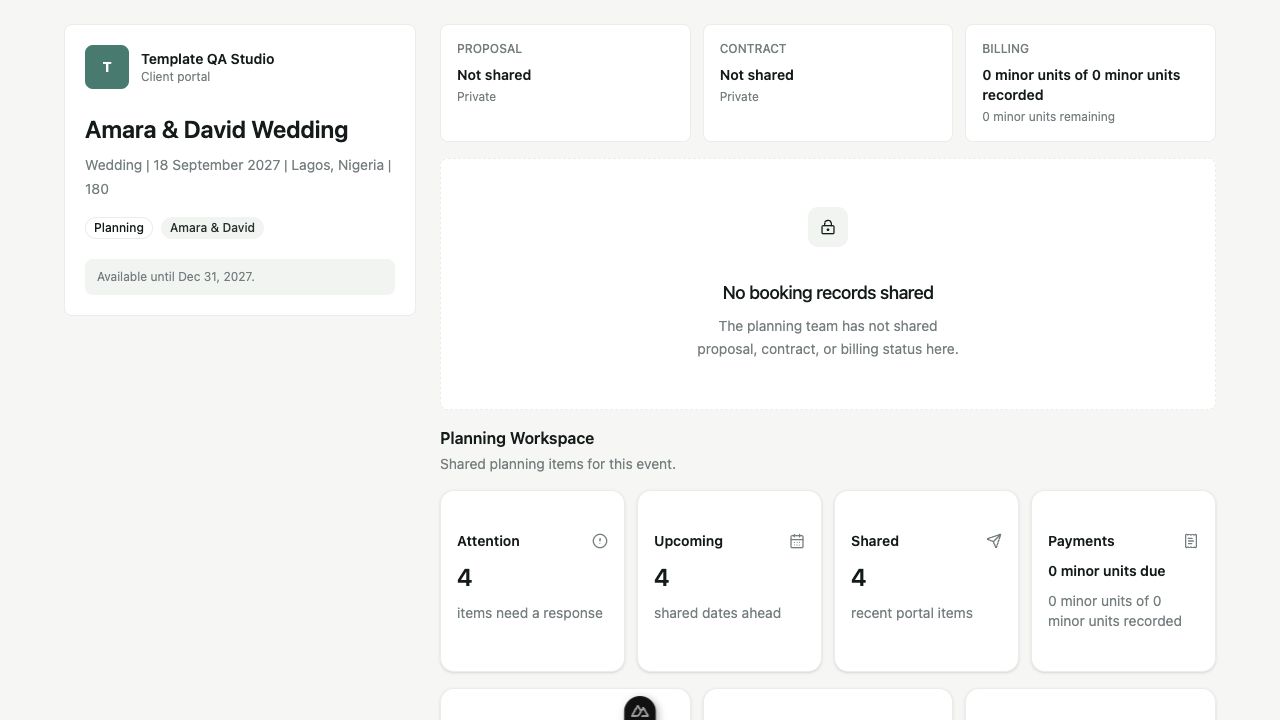This screenshot has width=1280, height=720.
Task: Click the 'Template QA Studio' name
Action: [207, 59]
